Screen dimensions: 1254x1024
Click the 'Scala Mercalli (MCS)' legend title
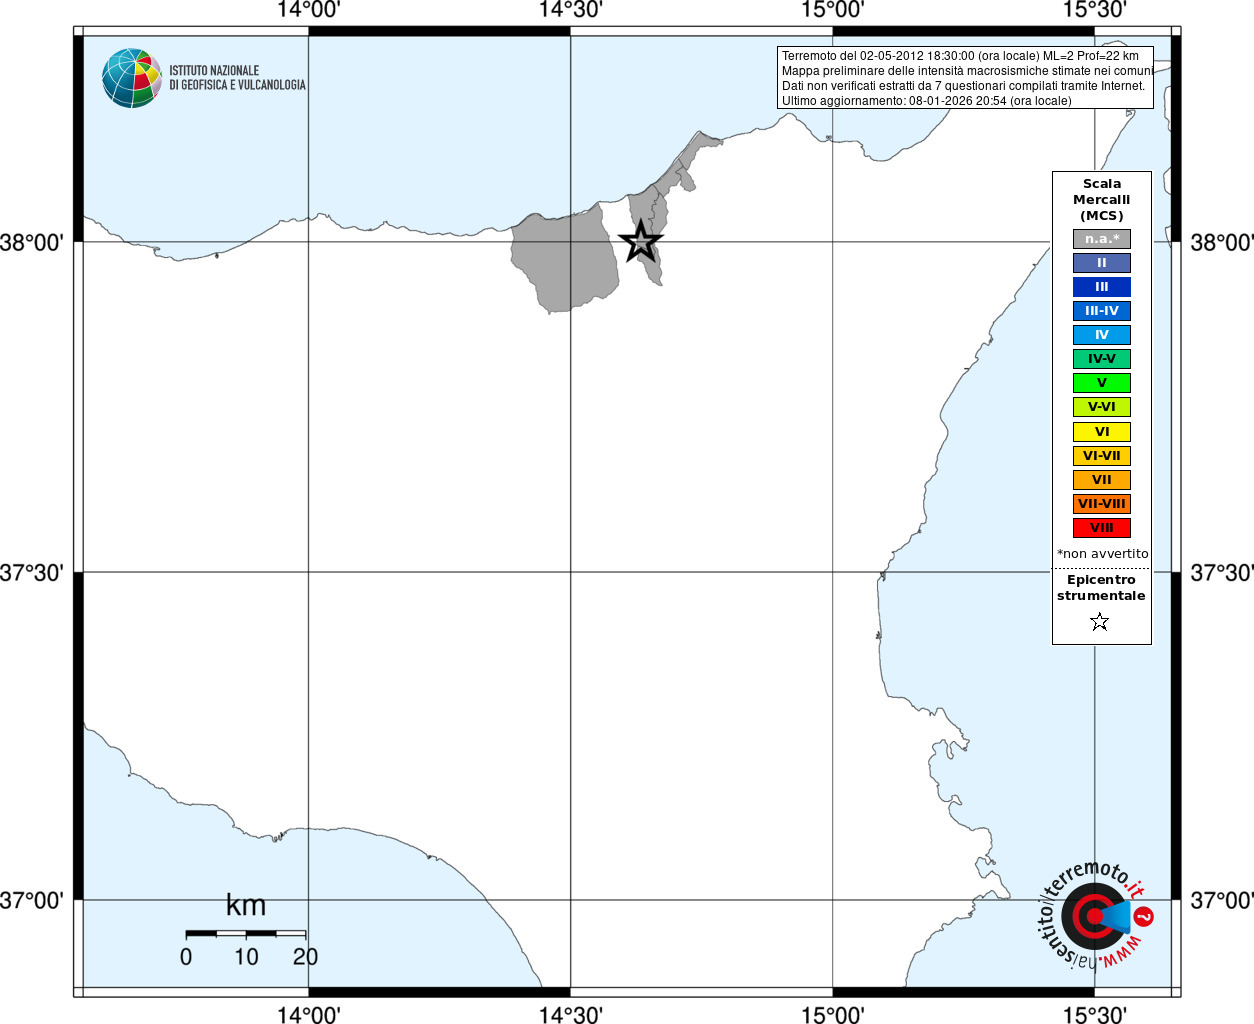coord(1102,200)
